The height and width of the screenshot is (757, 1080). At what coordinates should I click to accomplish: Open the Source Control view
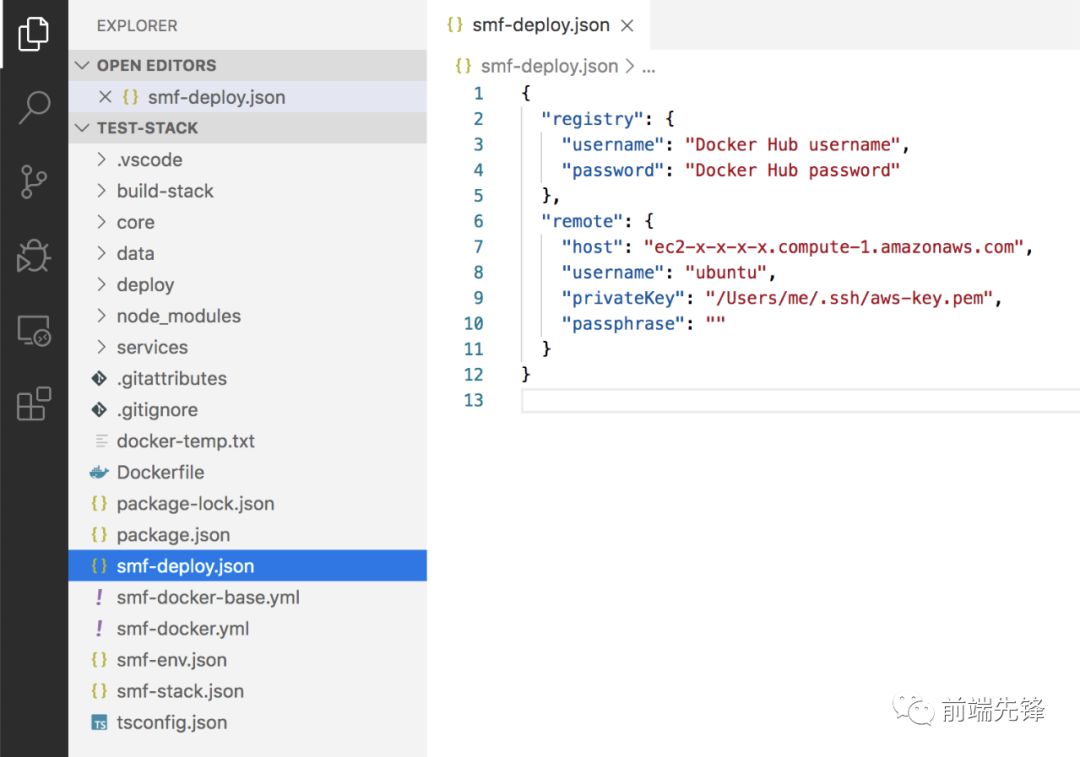pyautogui.click(x=33, y=182)
